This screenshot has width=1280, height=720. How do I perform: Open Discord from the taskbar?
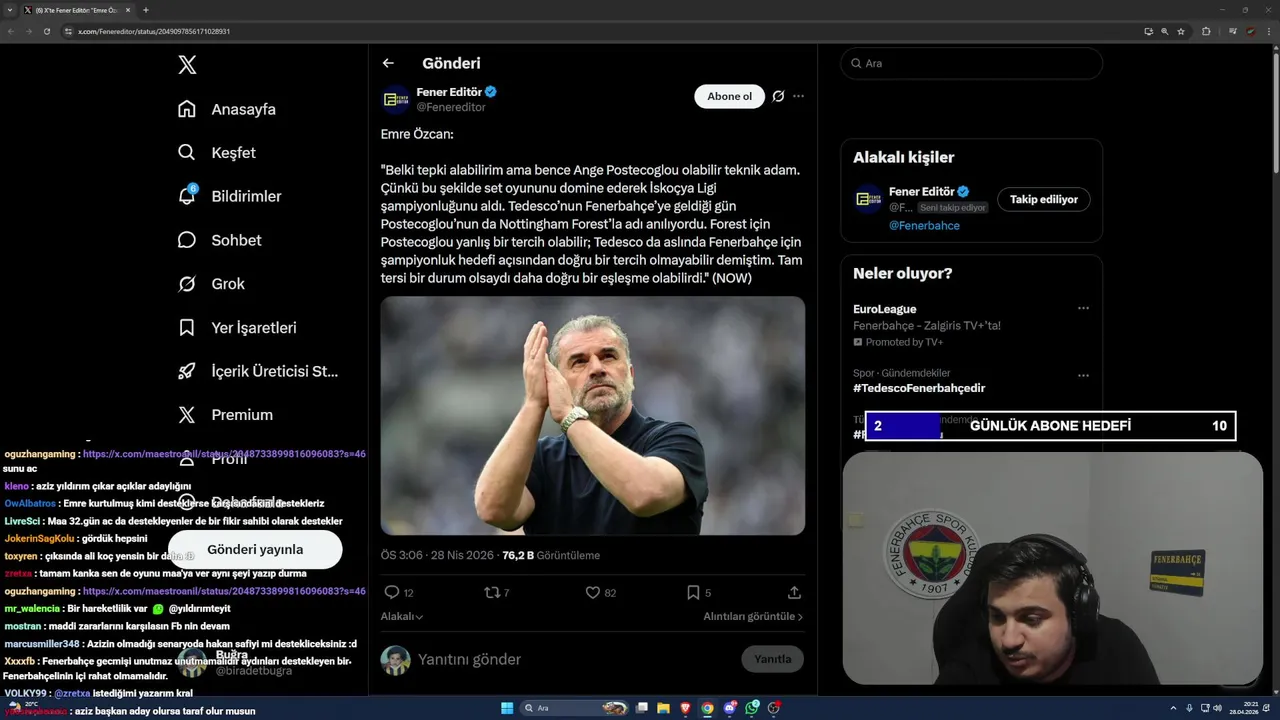pos(730,708)
